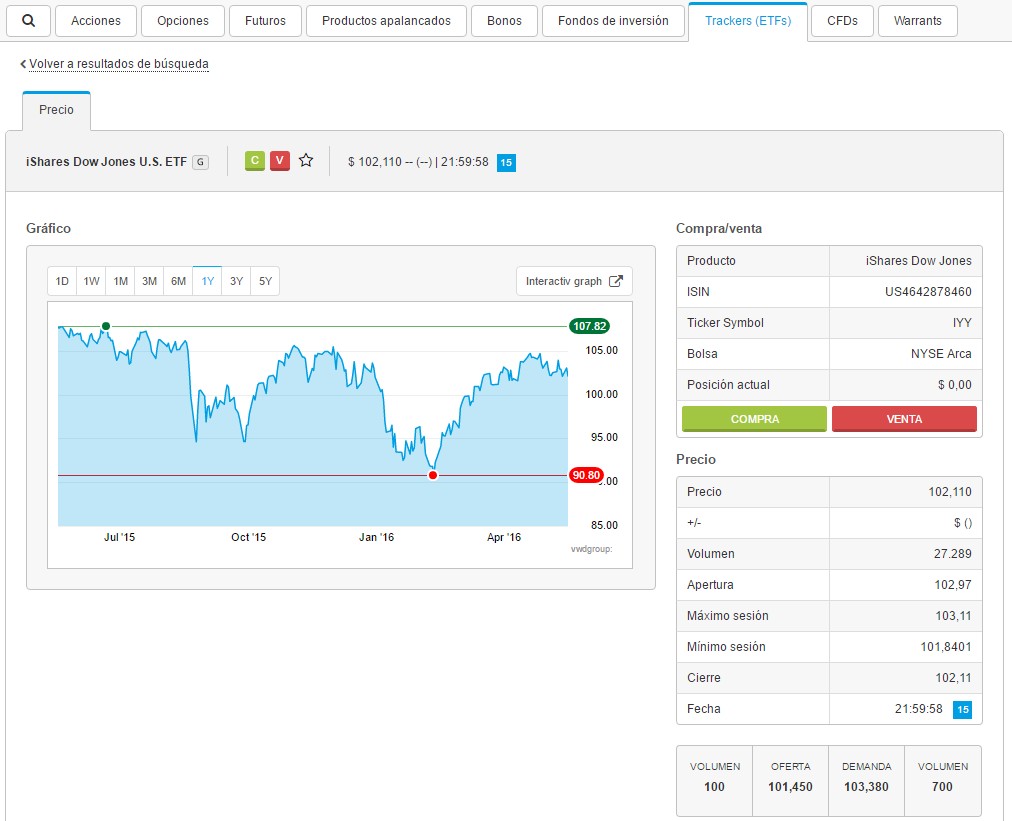Click the green COMPRA button

(x=754, y=419)
